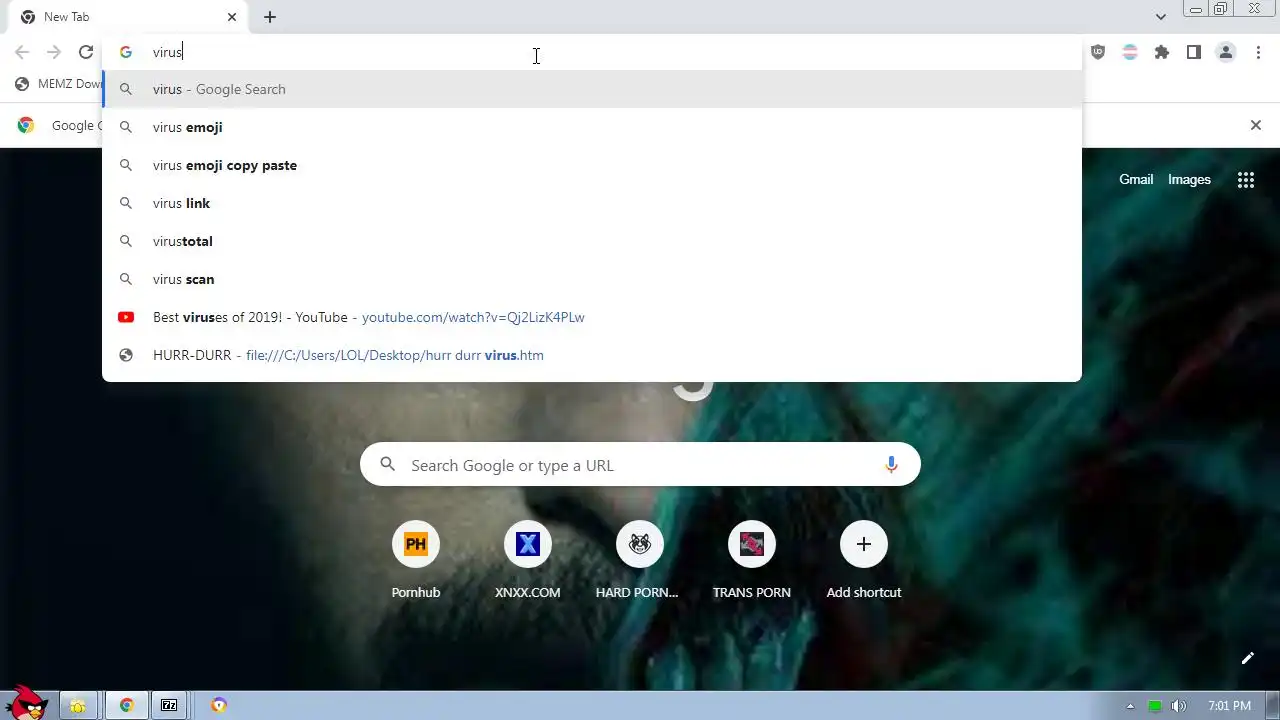The width and height of the screenshot is (1280, 720).
Task: Open the uBlock Origin shield extension
Action: (1098, 52)
